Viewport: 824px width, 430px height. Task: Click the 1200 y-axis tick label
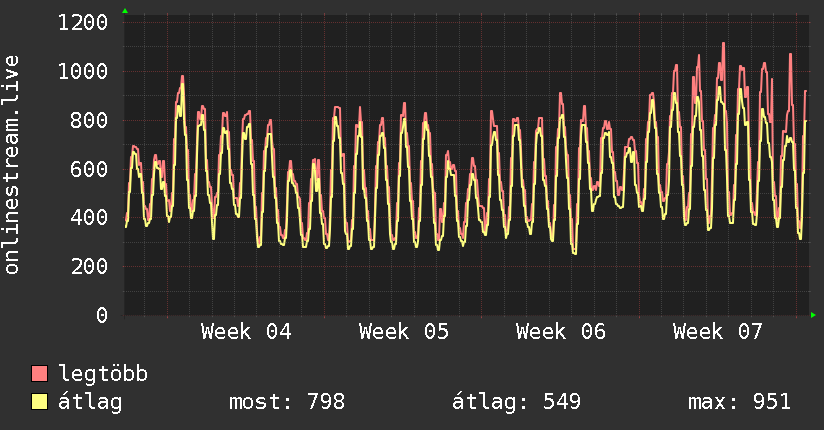coord(83,23)
